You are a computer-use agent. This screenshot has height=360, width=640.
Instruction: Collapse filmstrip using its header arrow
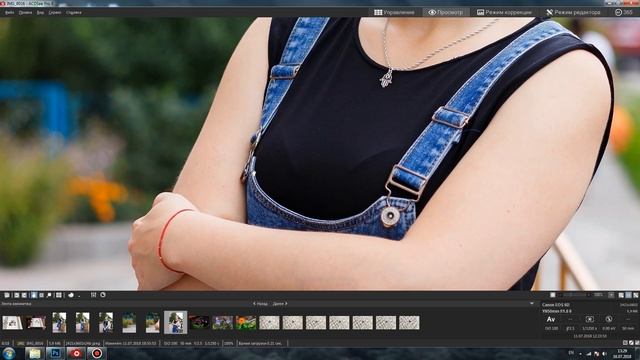point(531,304)
